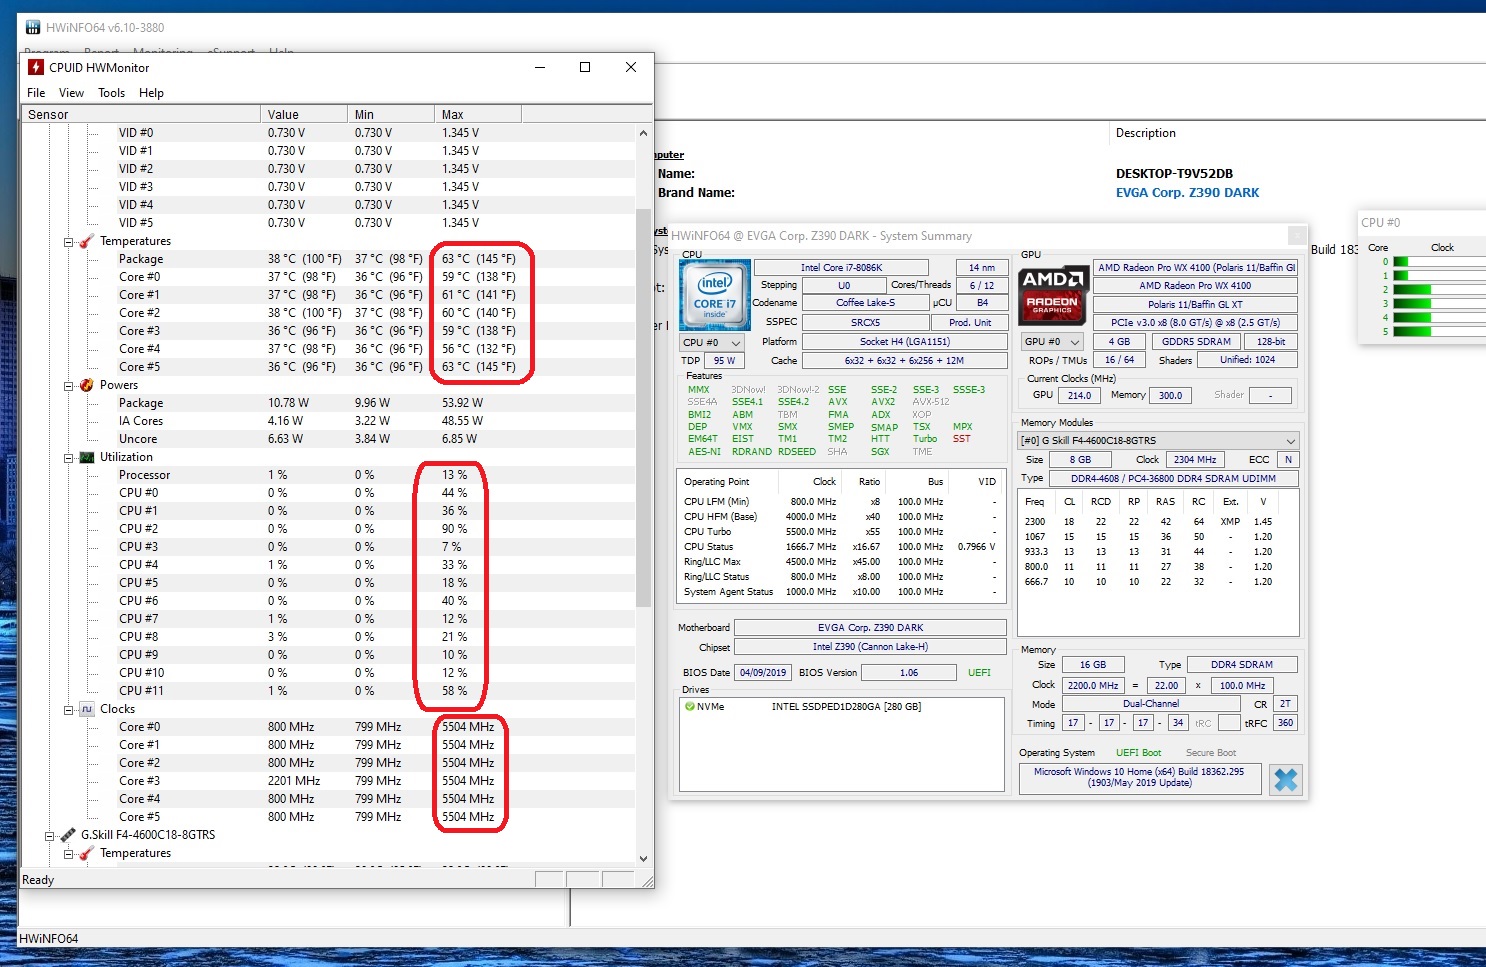1486x967 pixels.
Task: Click the Dual-Channel memory mode field
Action: coord(1150,704)
